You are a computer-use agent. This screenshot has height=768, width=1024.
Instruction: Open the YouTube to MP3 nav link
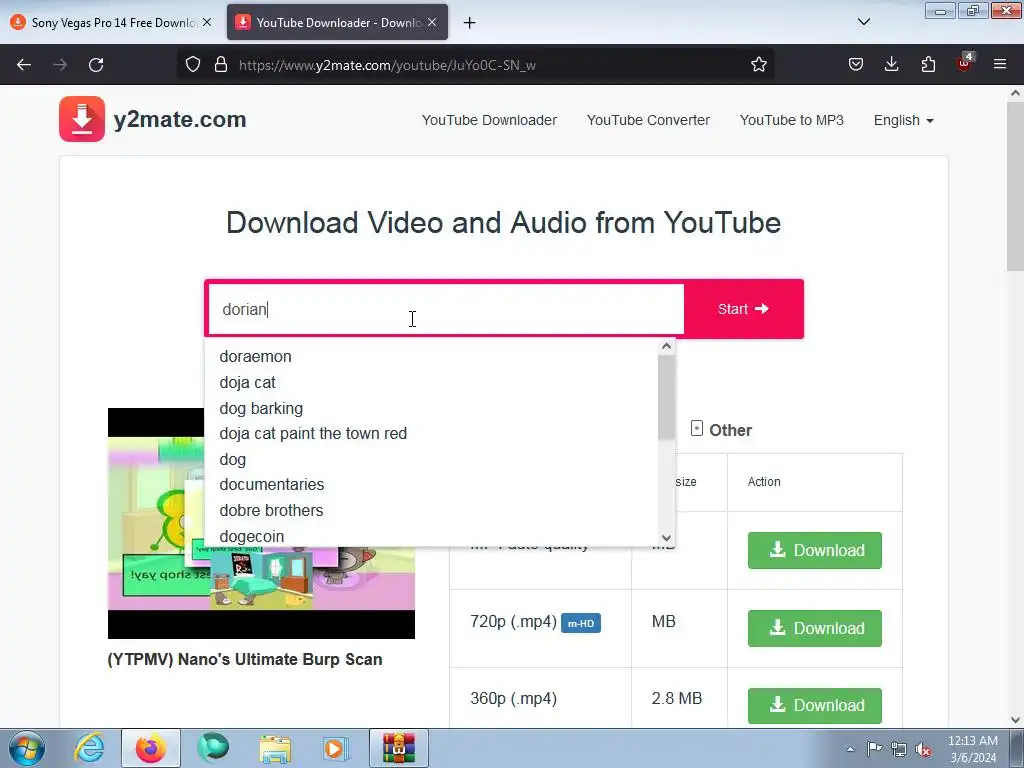pyautogui.click(x=792, y=120)
